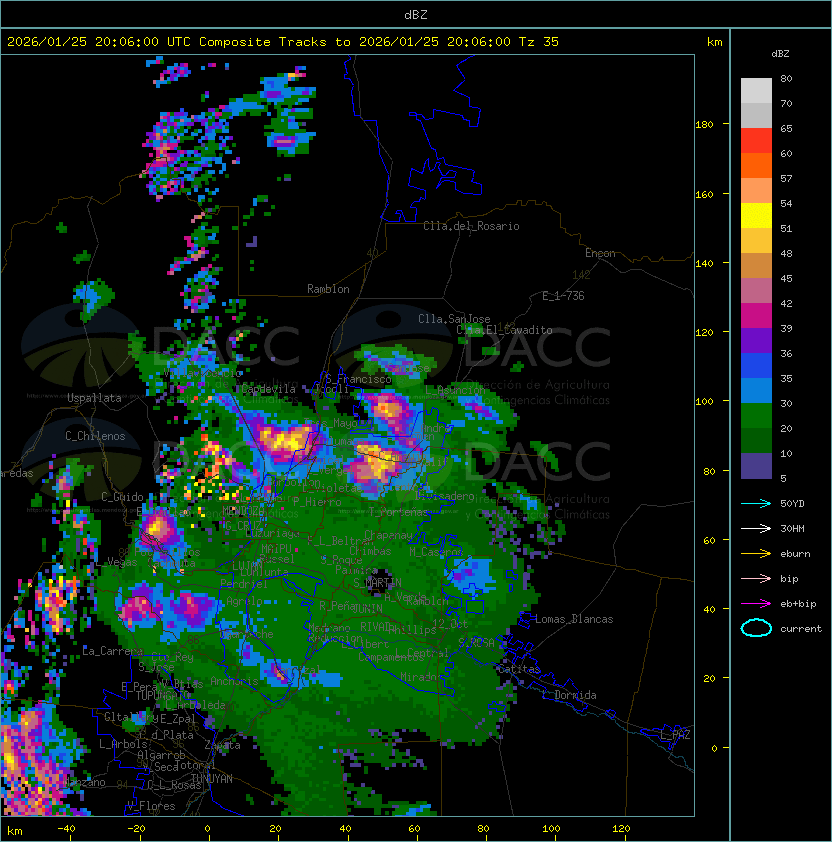Screen dimensions: 832x842
Task: Click the La_Carrera place label
Action: pos(112,651)
